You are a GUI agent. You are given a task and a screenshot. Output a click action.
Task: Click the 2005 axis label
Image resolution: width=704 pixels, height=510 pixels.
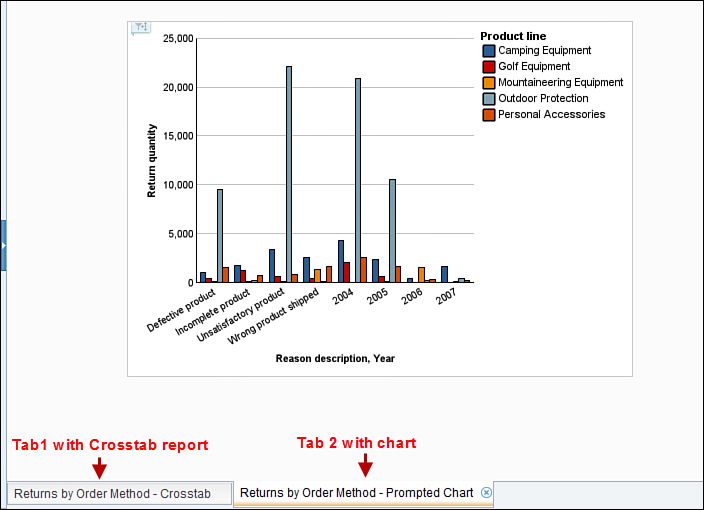coord(378,297)
